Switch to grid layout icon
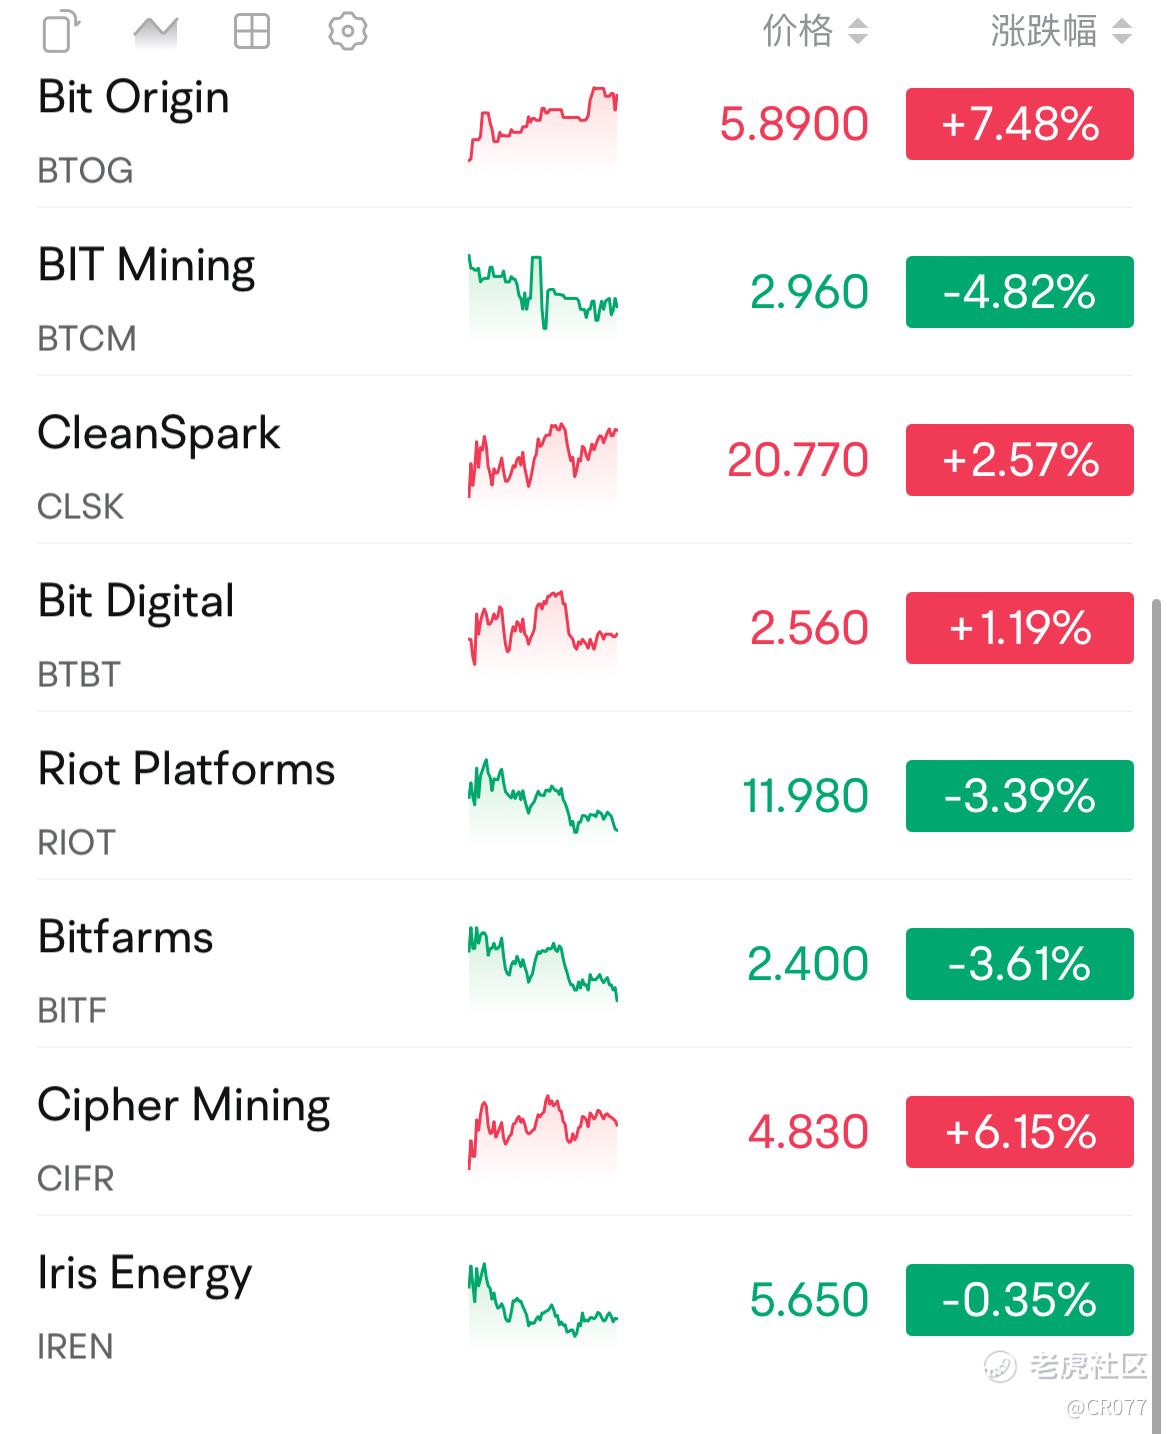This screenshot has height=1434, width=1170. pos(251,32)
